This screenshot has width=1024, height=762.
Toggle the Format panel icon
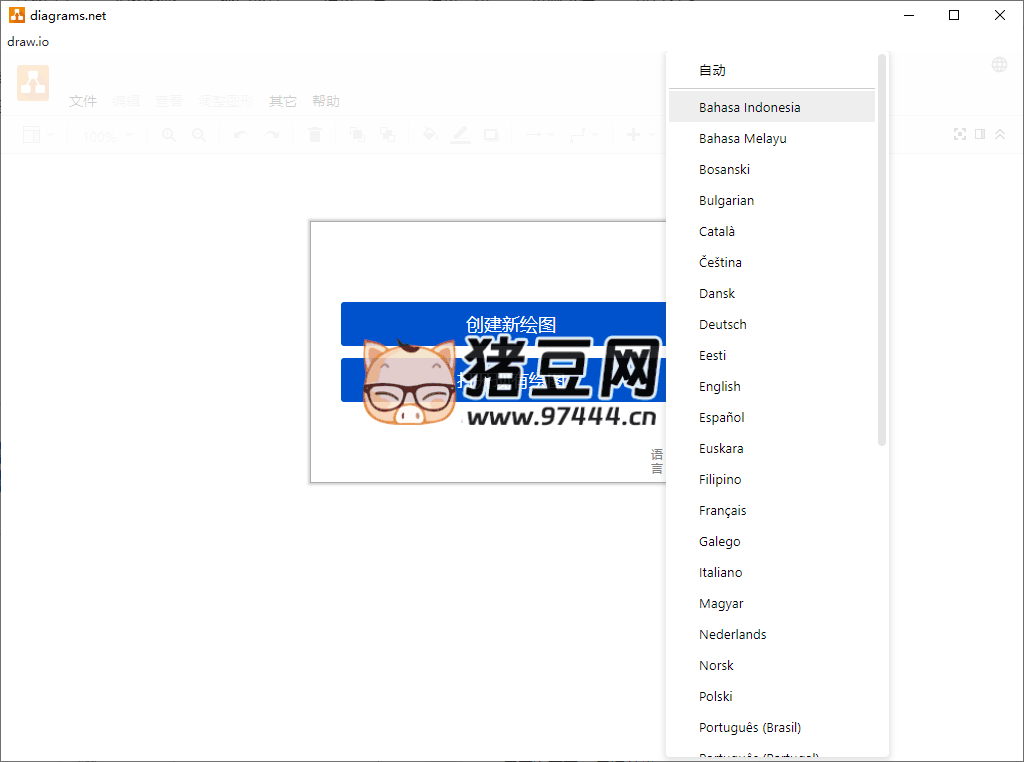click(980, 134)
